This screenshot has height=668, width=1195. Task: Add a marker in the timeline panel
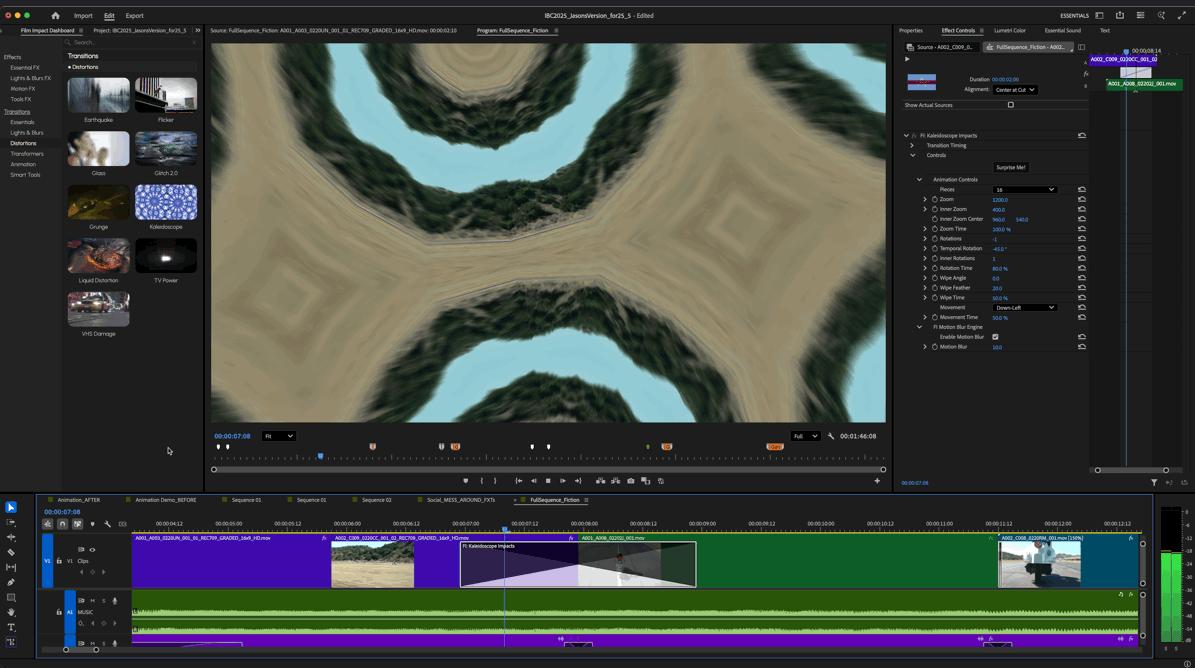(x=92, y=524)
